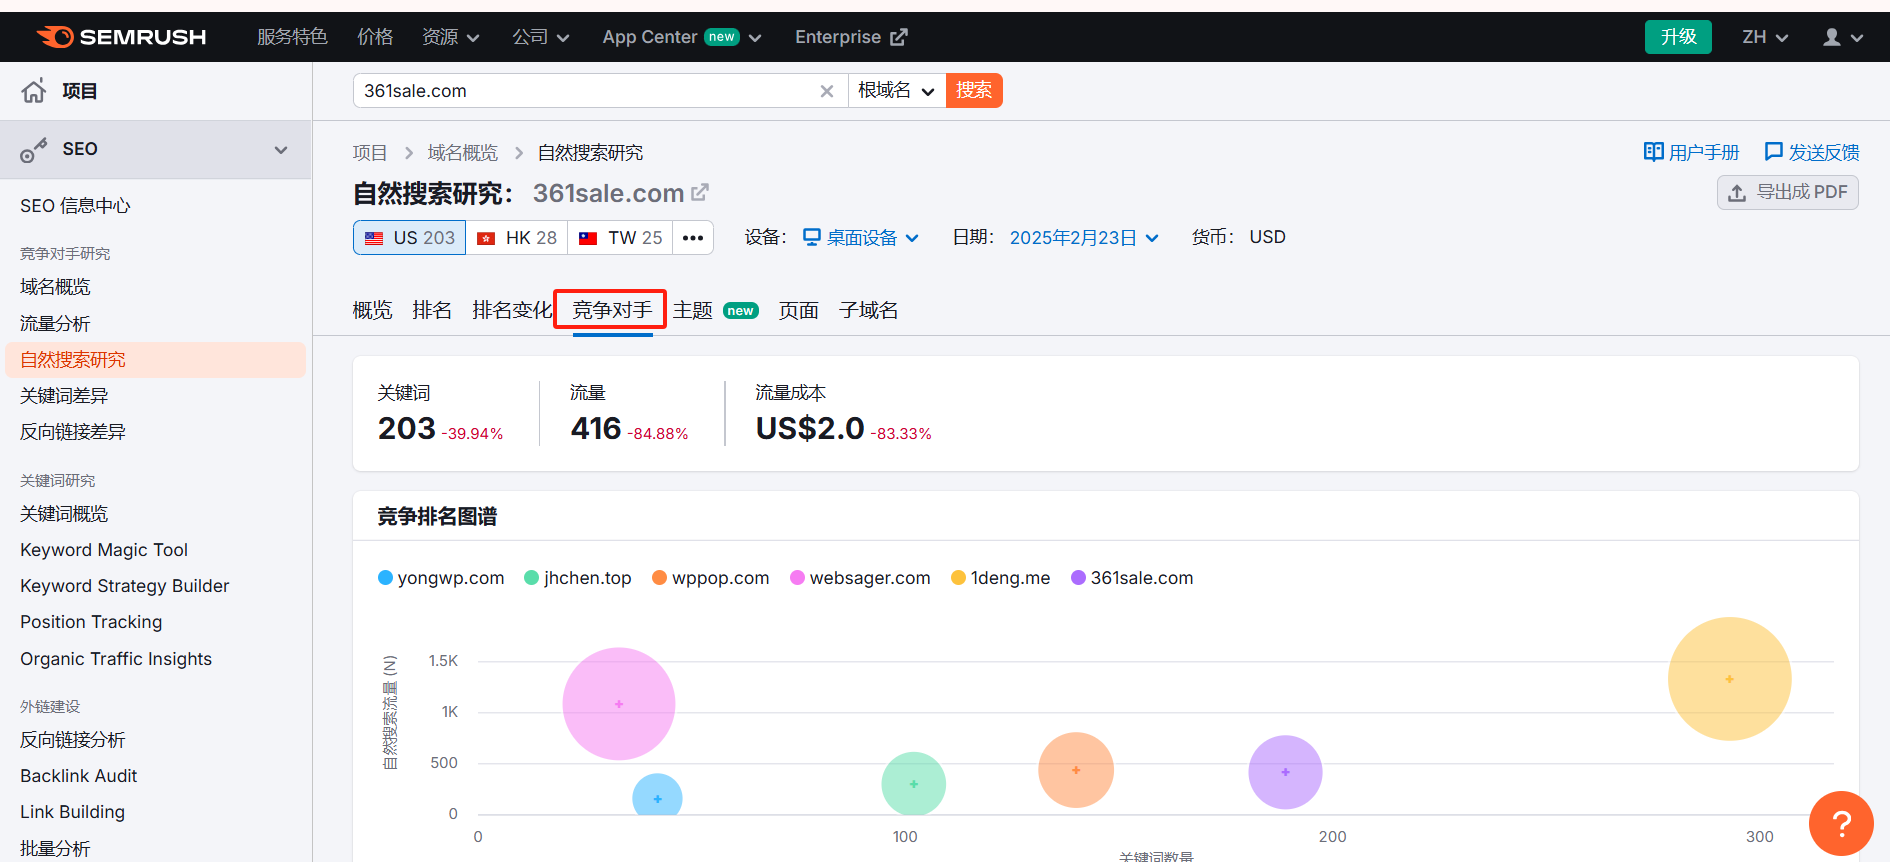Click the green jhchen.top bubble in chart

(914, 784)
